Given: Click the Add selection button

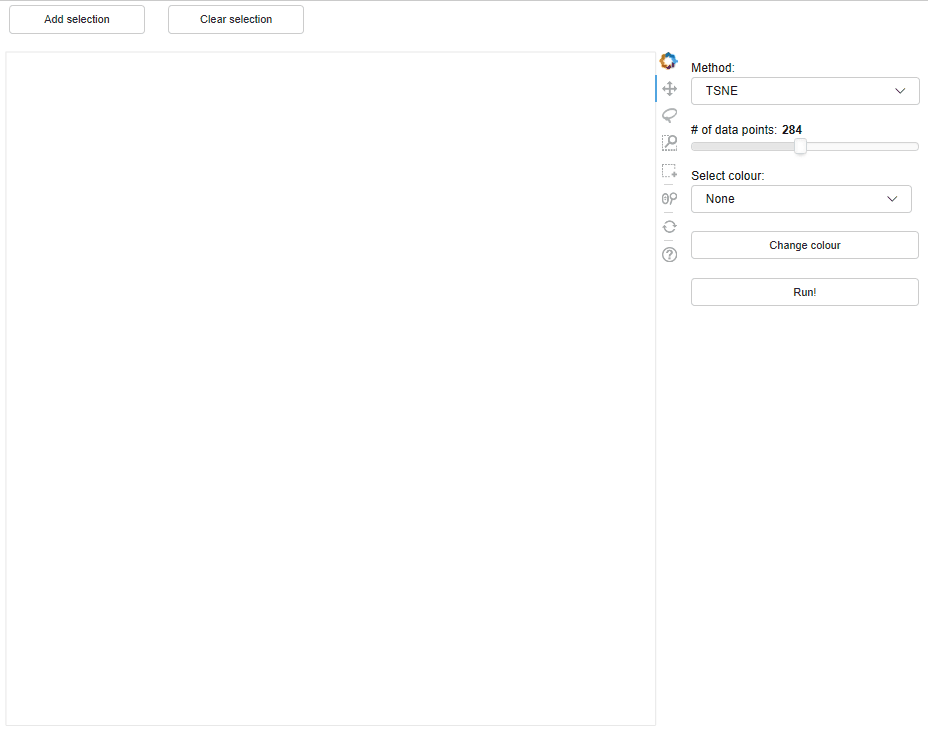Looking at the screenshot, I should coord(76,19).
